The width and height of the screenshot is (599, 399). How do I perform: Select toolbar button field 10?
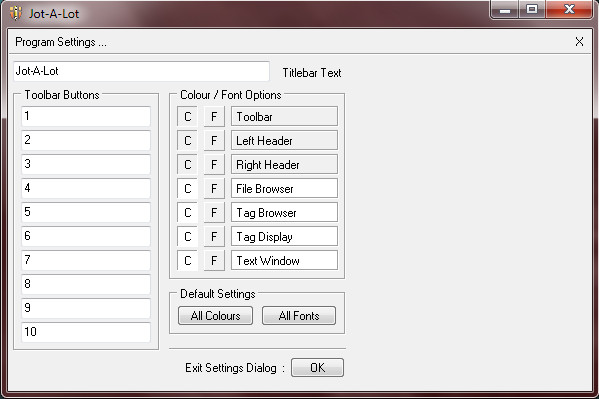[86, 332]
